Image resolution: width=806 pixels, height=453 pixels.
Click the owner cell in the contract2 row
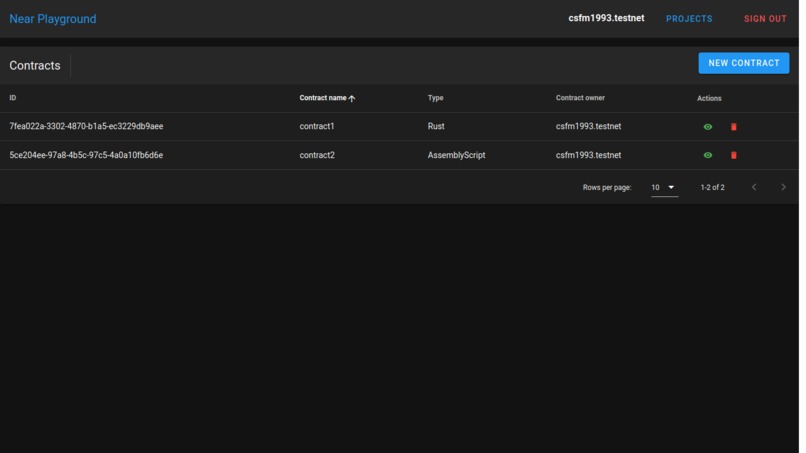[x=588, y=155]
